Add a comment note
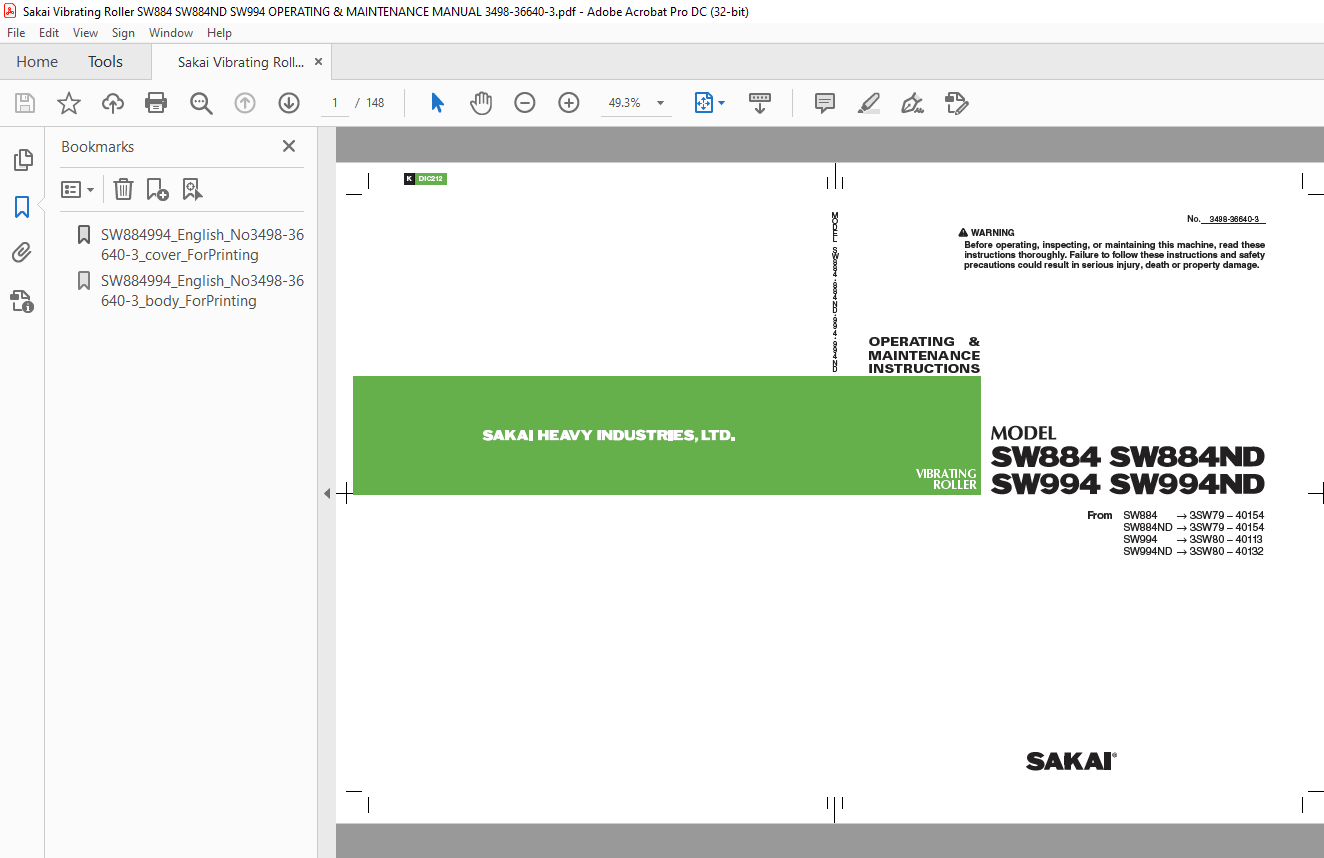This screenshot has width=1324, height=858. (825, 103)
